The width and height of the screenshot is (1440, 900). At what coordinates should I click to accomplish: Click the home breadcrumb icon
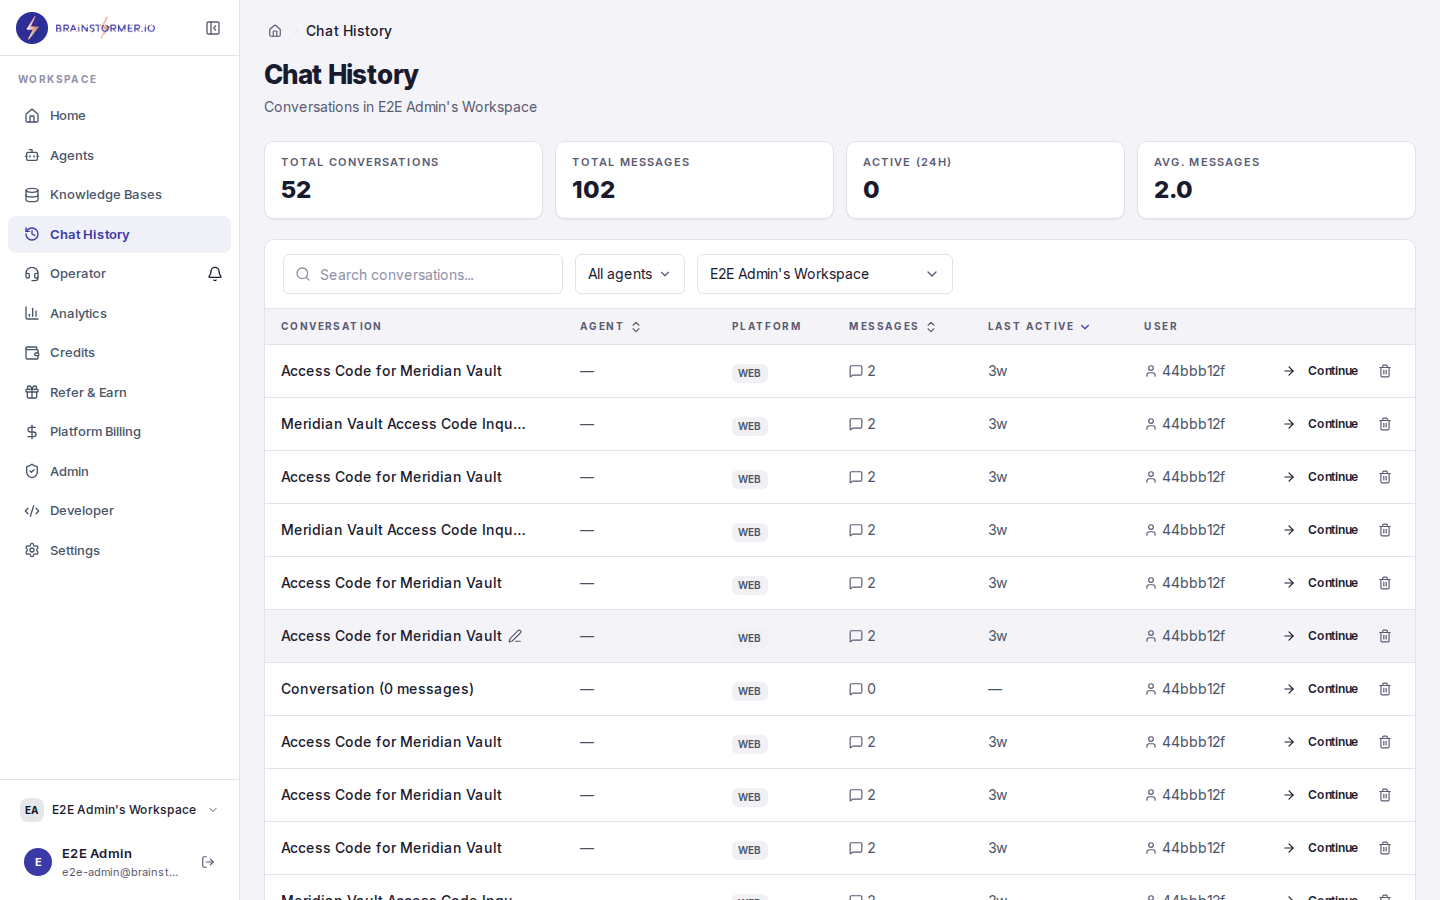click(x=275, y=31)
